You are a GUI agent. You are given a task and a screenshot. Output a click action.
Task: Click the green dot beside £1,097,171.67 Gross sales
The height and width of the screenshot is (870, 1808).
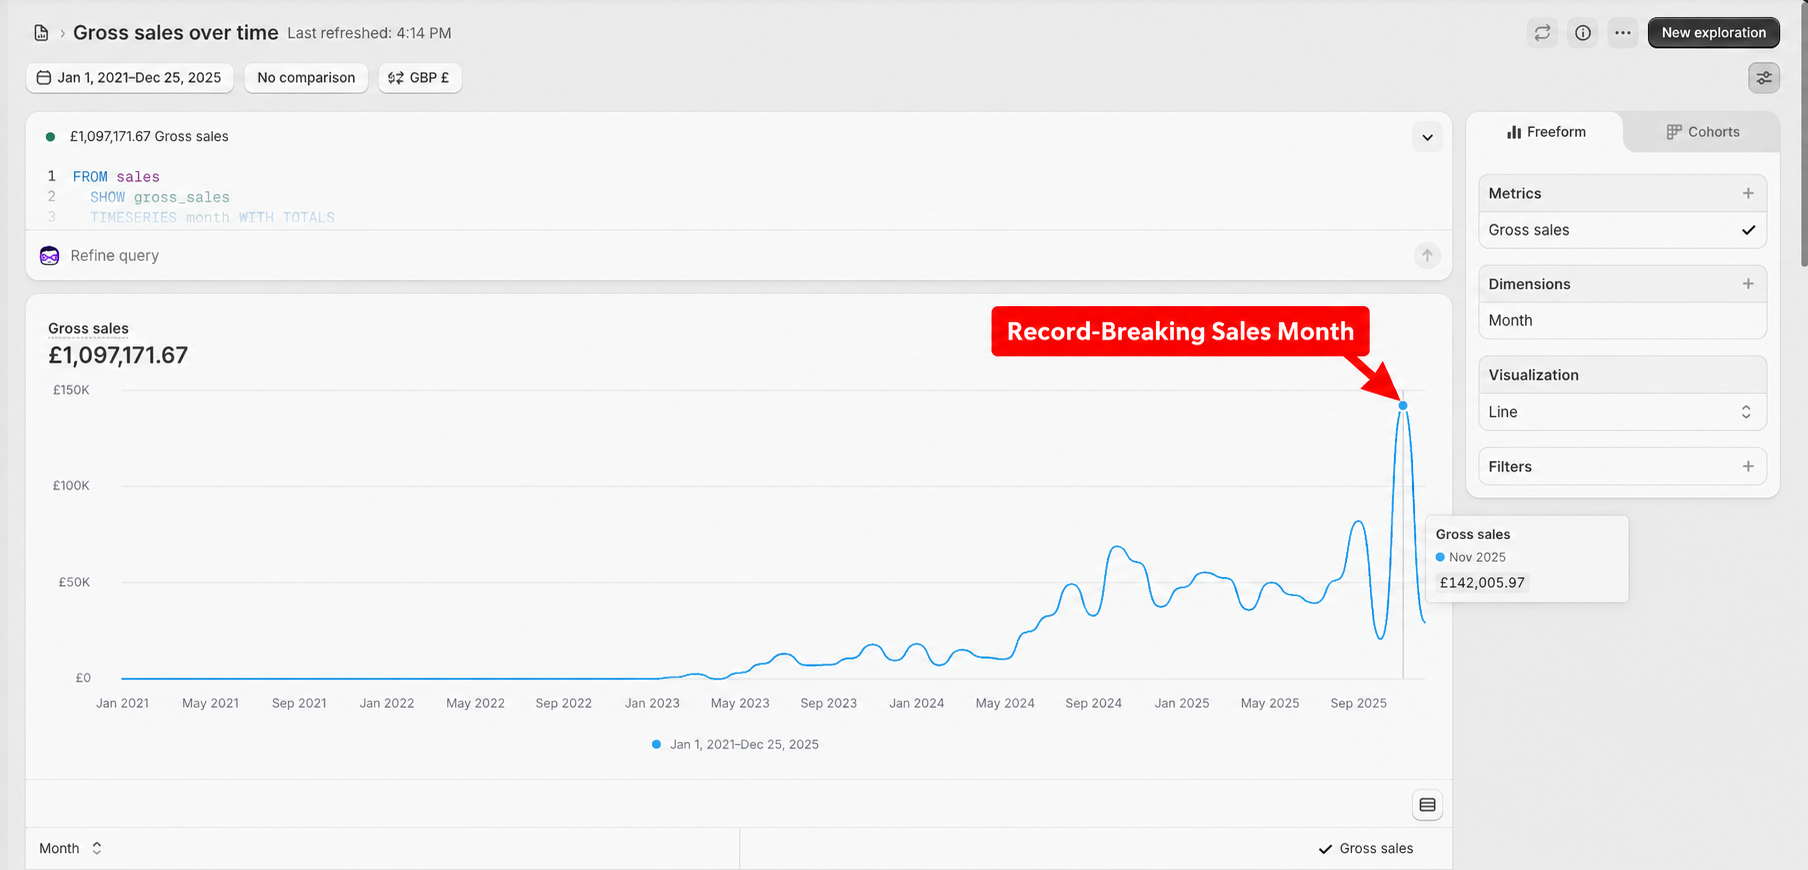tap(50, 137)
